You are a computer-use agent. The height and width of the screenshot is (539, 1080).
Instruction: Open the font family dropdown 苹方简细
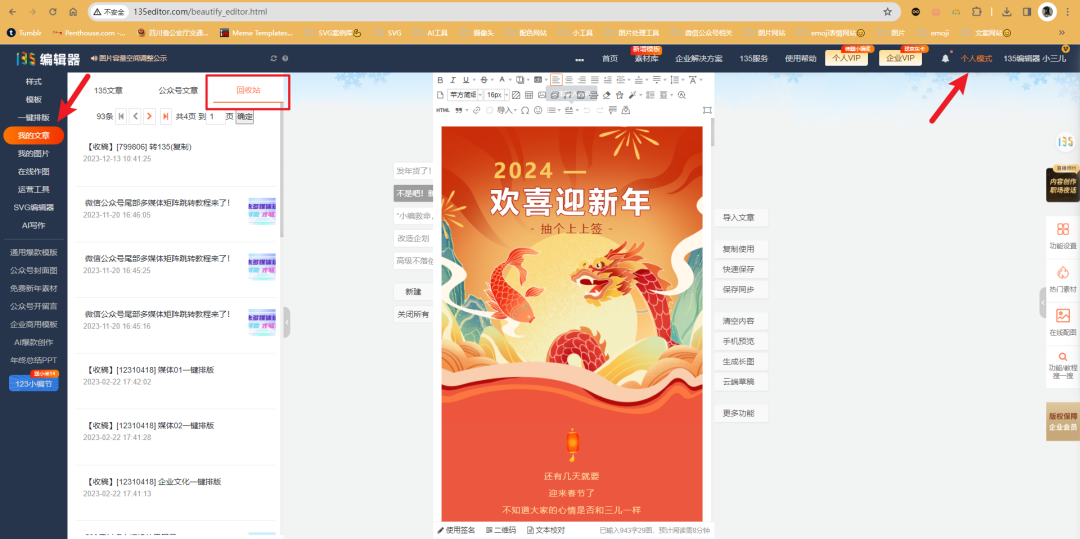click(464, 95)
